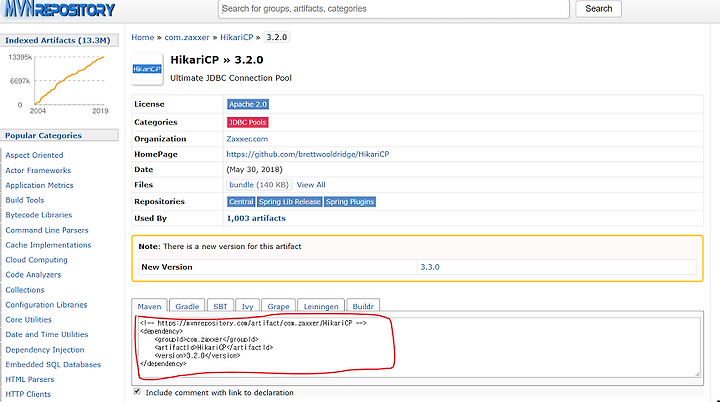Click the MVNRepository logo

(59, 9)
